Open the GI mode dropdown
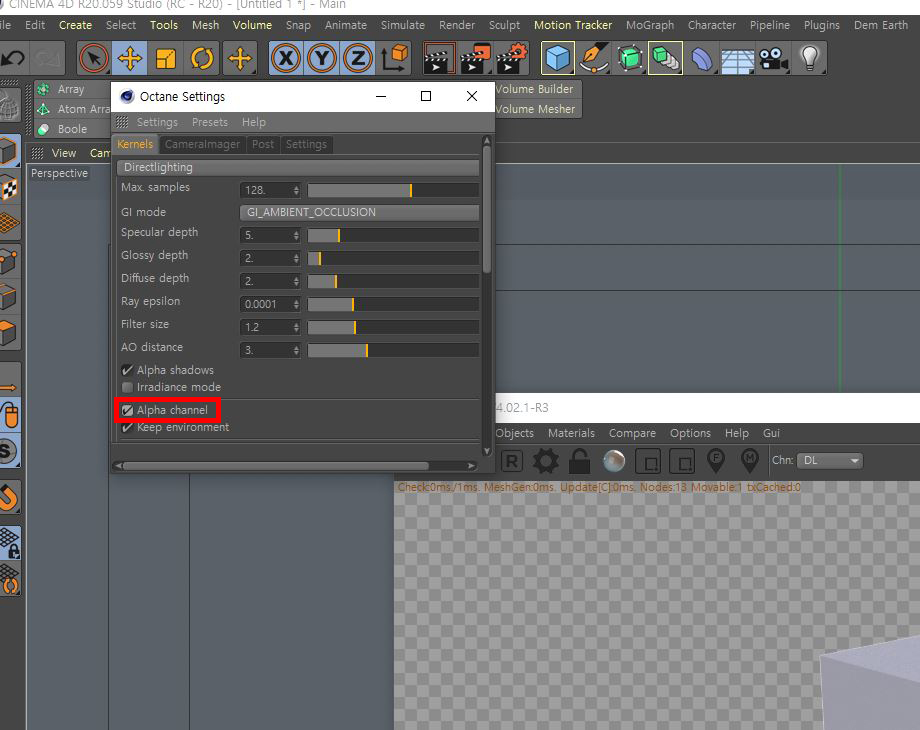Viewport: 920px width, 730px height. coord(359,212)
